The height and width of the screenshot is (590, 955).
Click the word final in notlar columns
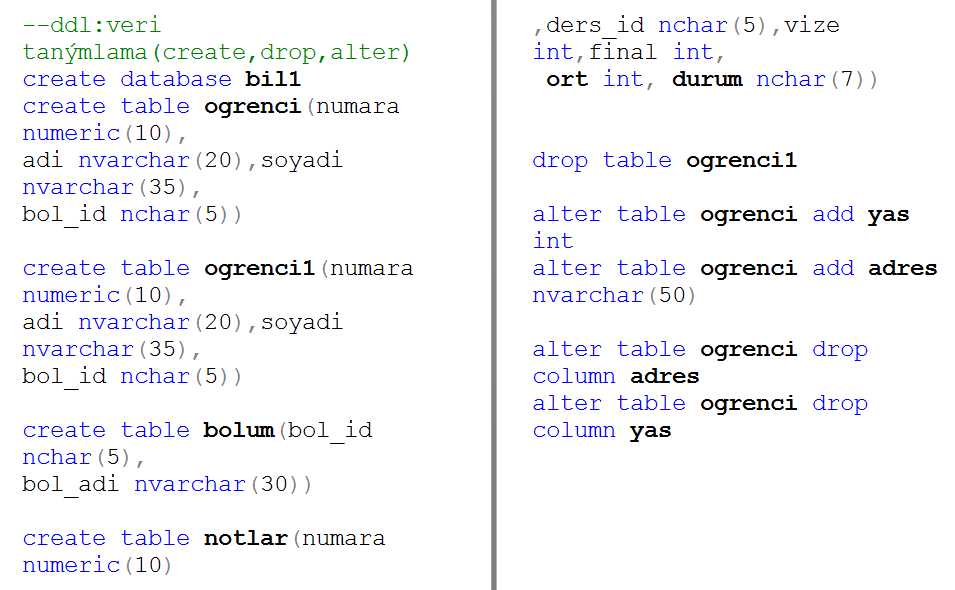pos(623,52)
